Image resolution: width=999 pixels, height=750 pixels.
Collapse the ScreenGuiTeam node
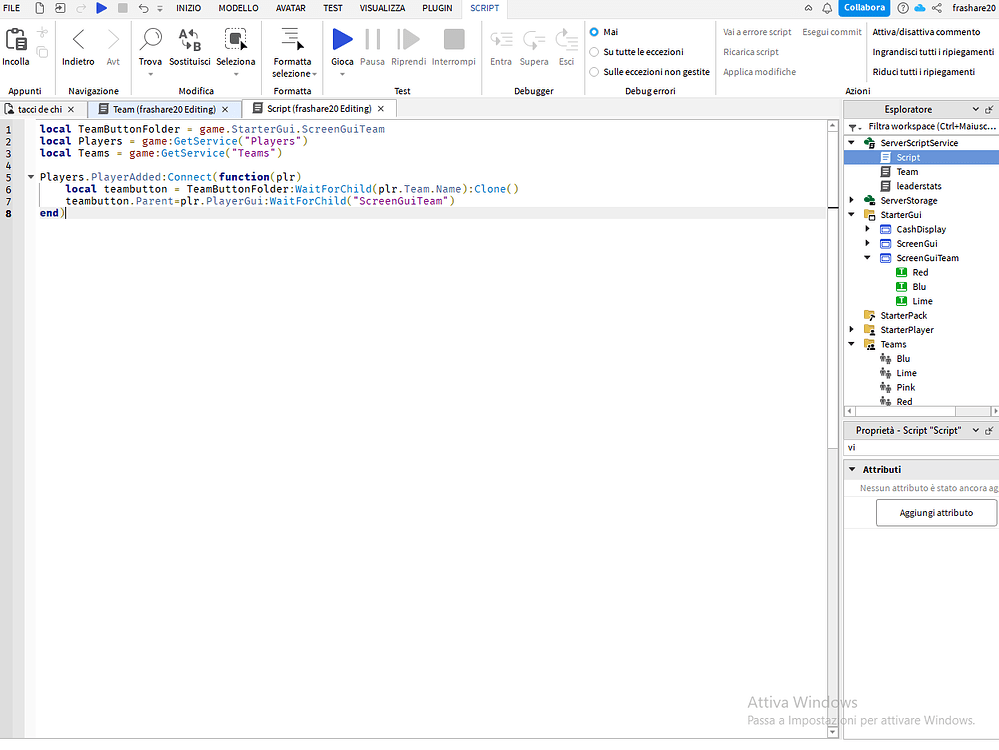pyautogui.click(x=867, y=257)
